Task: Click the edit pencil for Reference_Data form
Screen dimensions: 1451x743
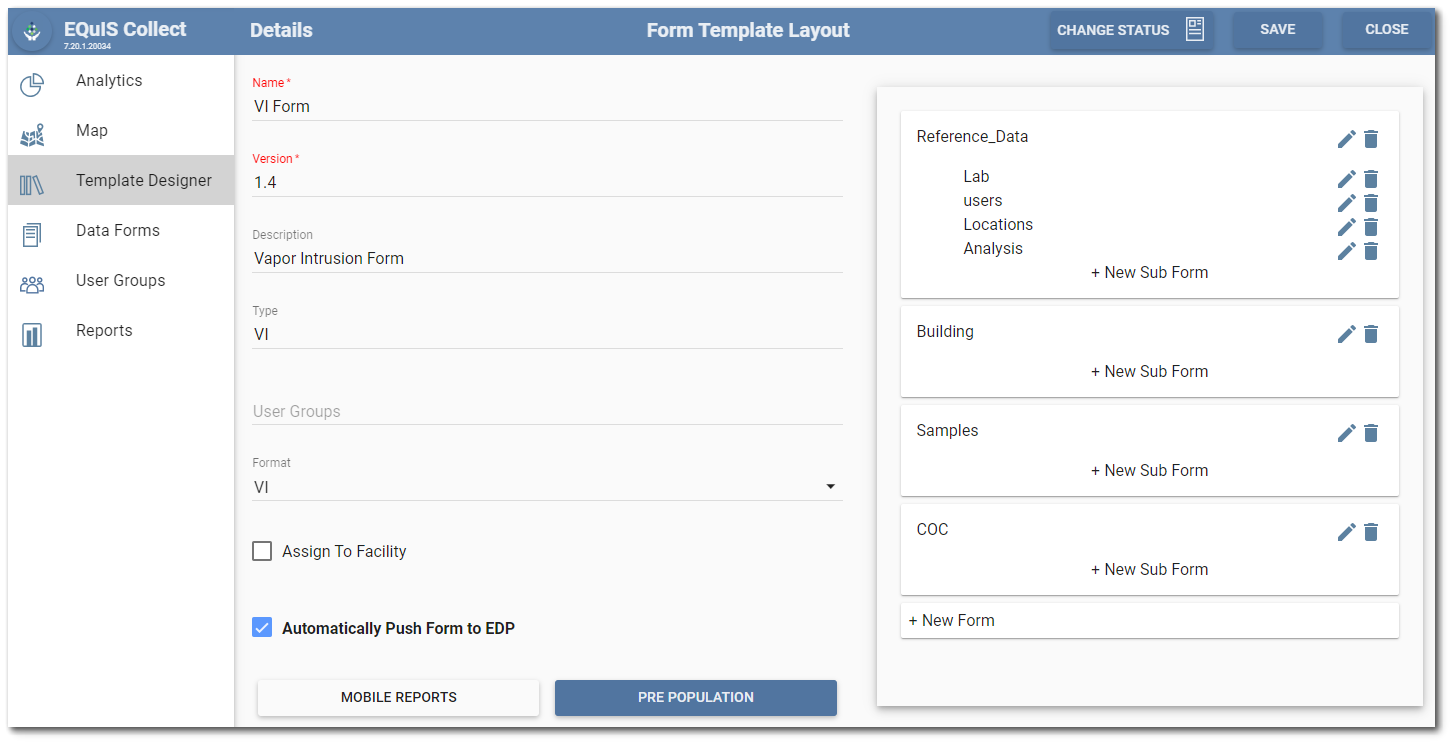Action: (x=1346, y=139)
